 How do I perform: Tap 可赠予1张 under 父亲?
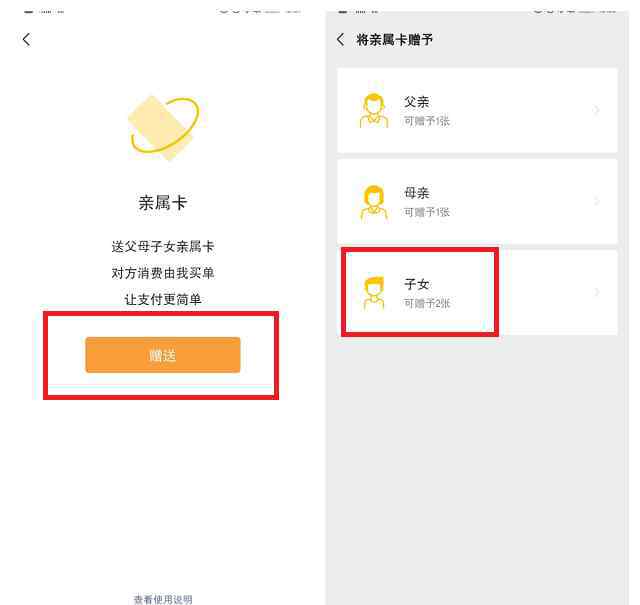click(x=427, y=121)
